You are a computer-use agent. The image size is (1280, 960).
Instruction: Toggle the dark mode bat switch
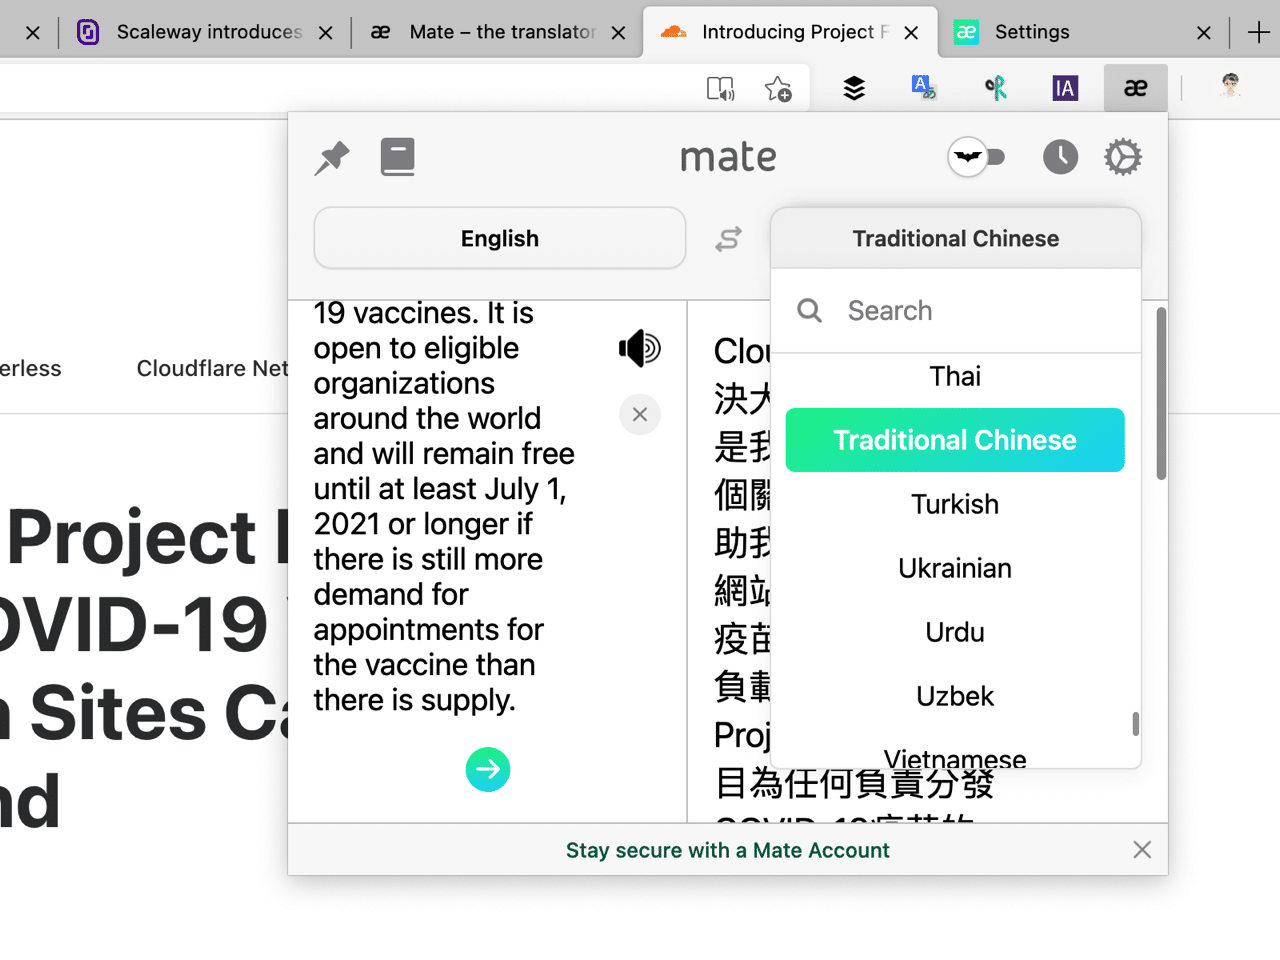pyautogui.click(x=976, y=157)
